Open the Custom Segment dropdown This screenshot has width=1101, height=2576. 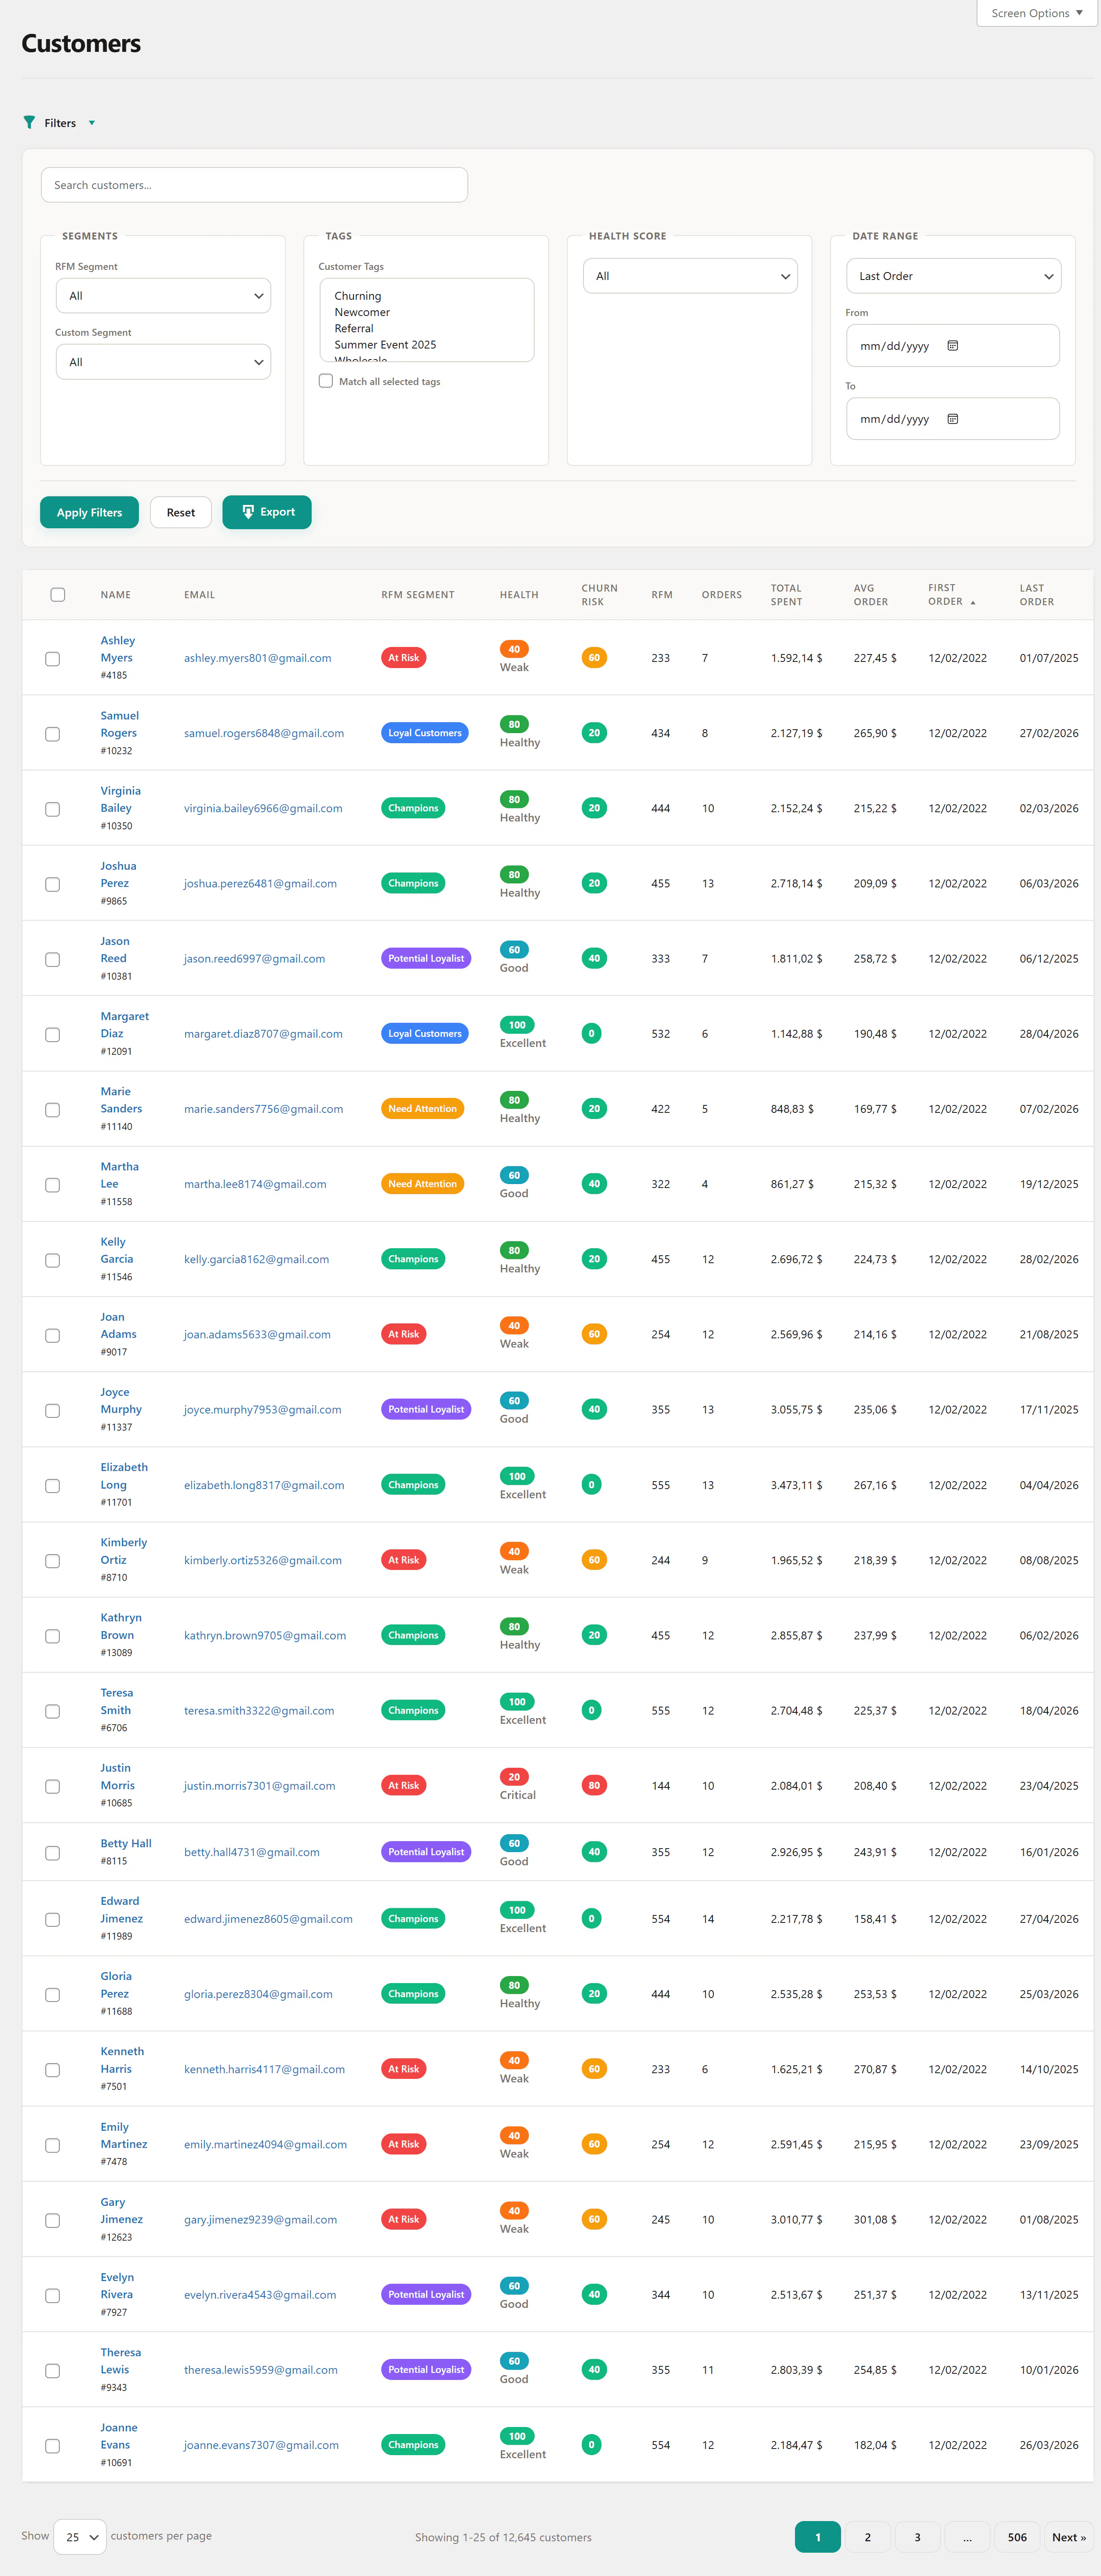163,362
